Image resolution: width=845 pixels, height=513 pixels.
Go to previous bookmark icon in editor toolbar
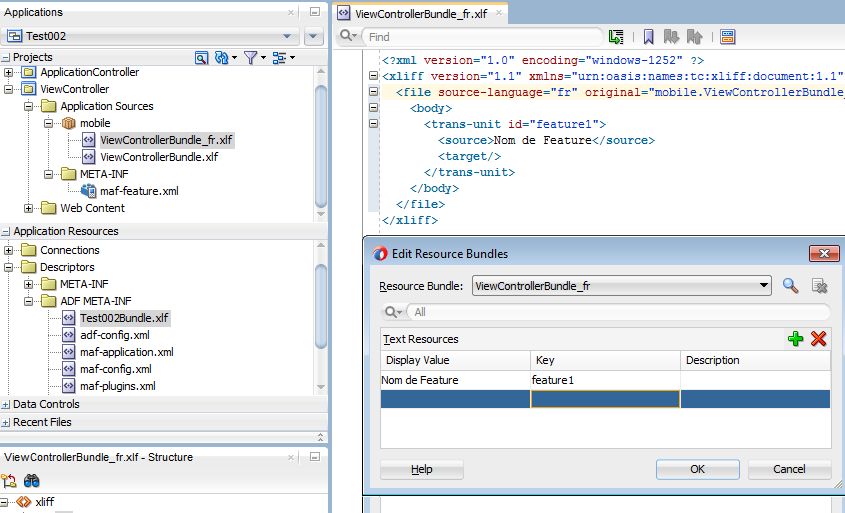695,37
